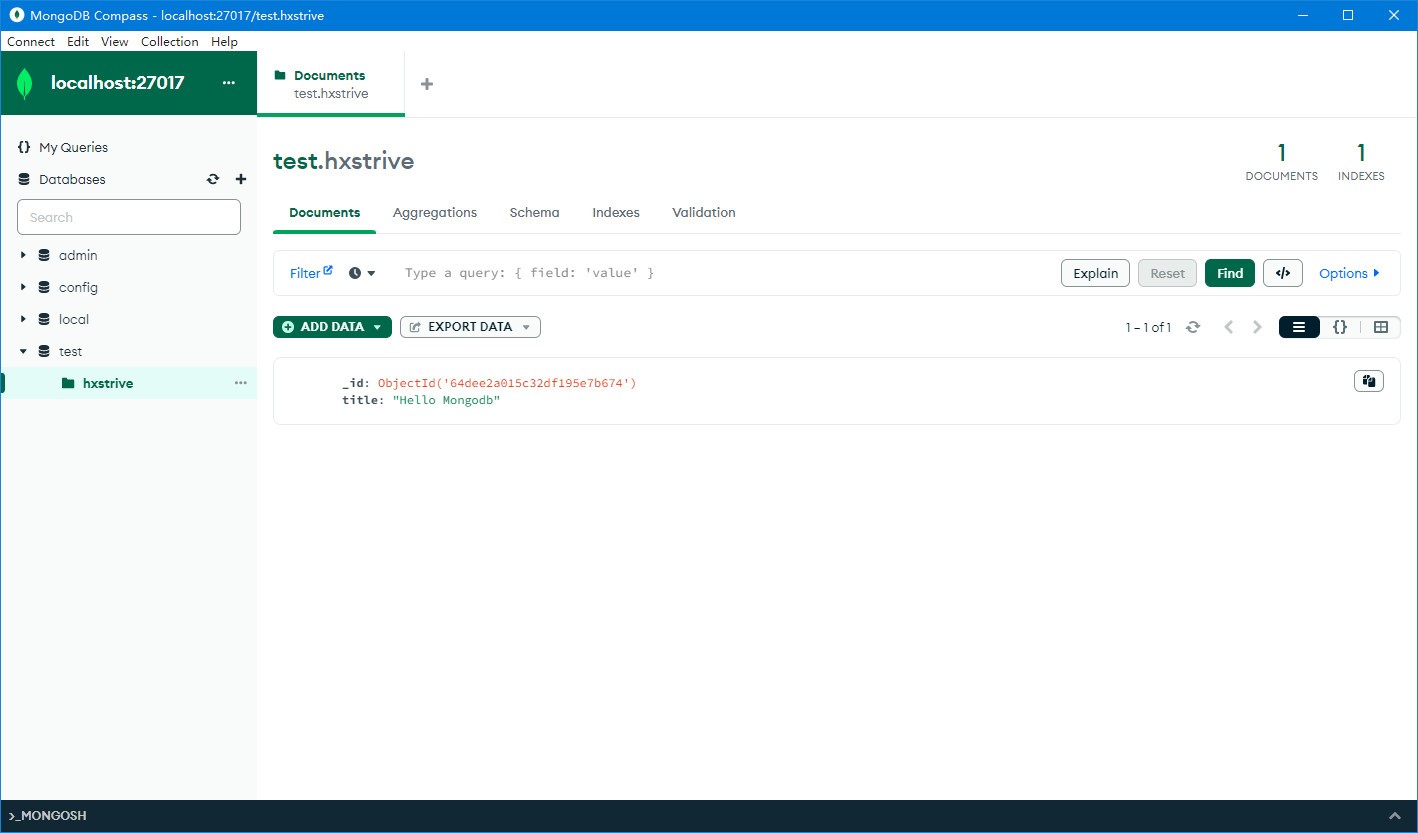
Task: Create a new database with plus icon
Action: (x=240, y=180)
